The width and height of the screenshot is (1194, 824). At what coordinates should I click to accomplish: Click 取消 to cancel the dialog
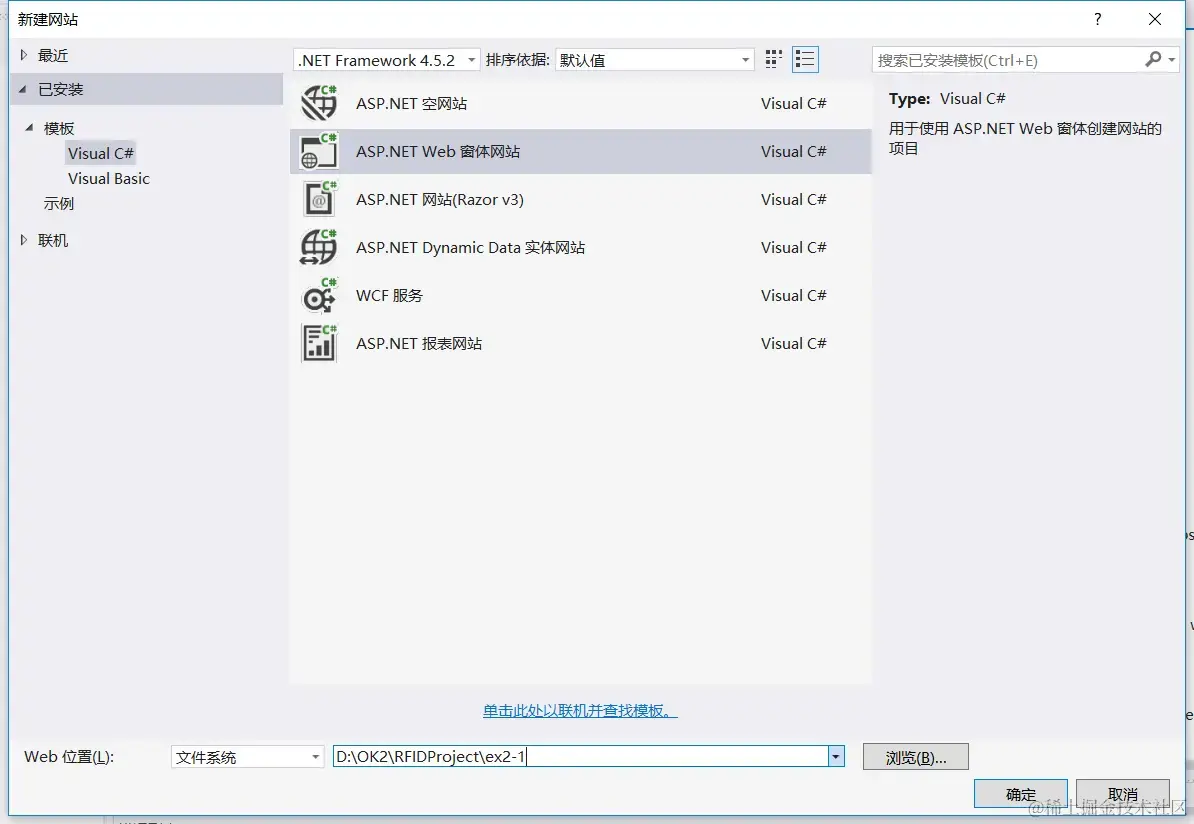[1123, 794]
